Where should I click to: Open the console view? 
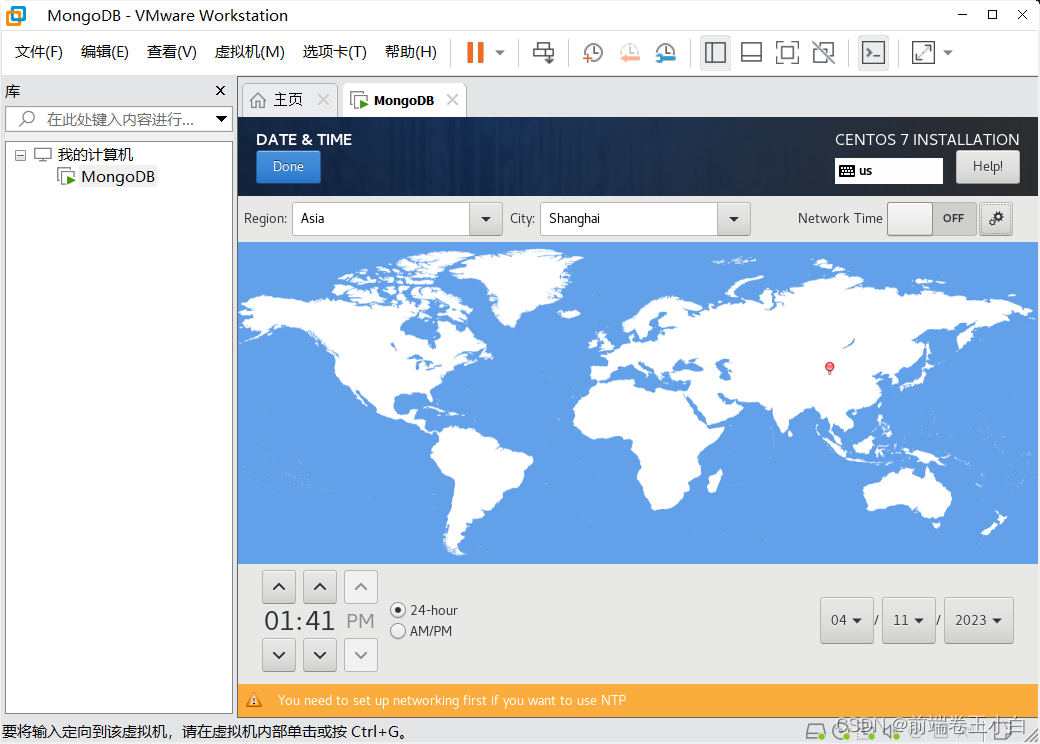(873, 52)
